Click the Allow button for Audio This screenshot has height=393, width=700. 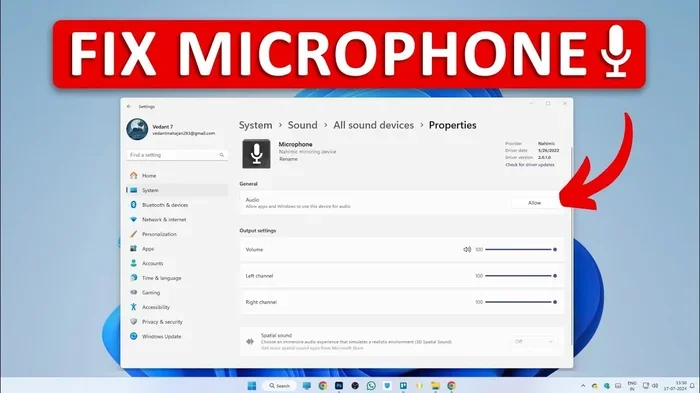coord(534,203)
